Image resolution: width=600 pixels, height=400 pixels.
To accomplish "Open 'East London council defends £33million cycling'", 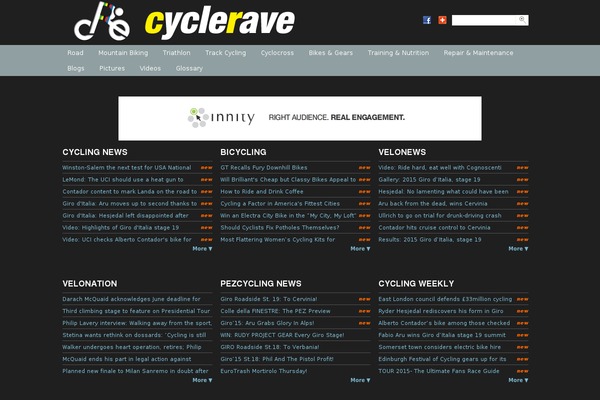I will click(x=445, y=299).
